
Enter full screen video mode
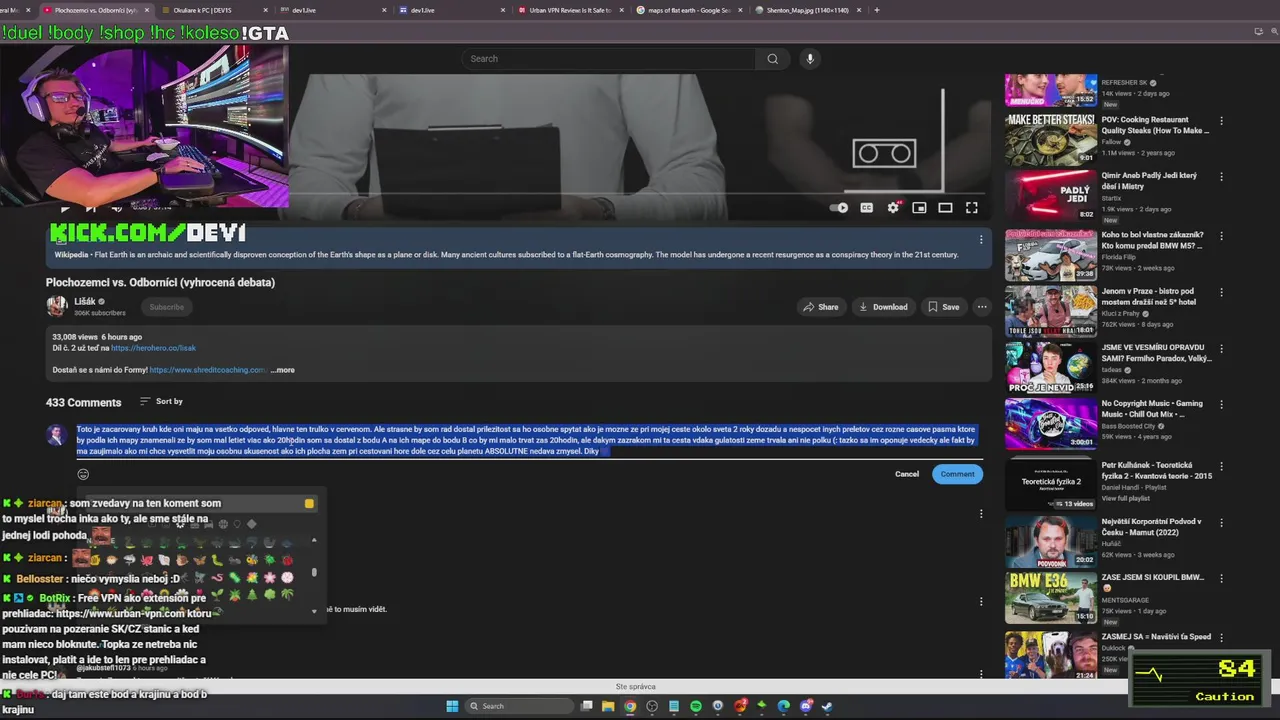click(971, 208)
